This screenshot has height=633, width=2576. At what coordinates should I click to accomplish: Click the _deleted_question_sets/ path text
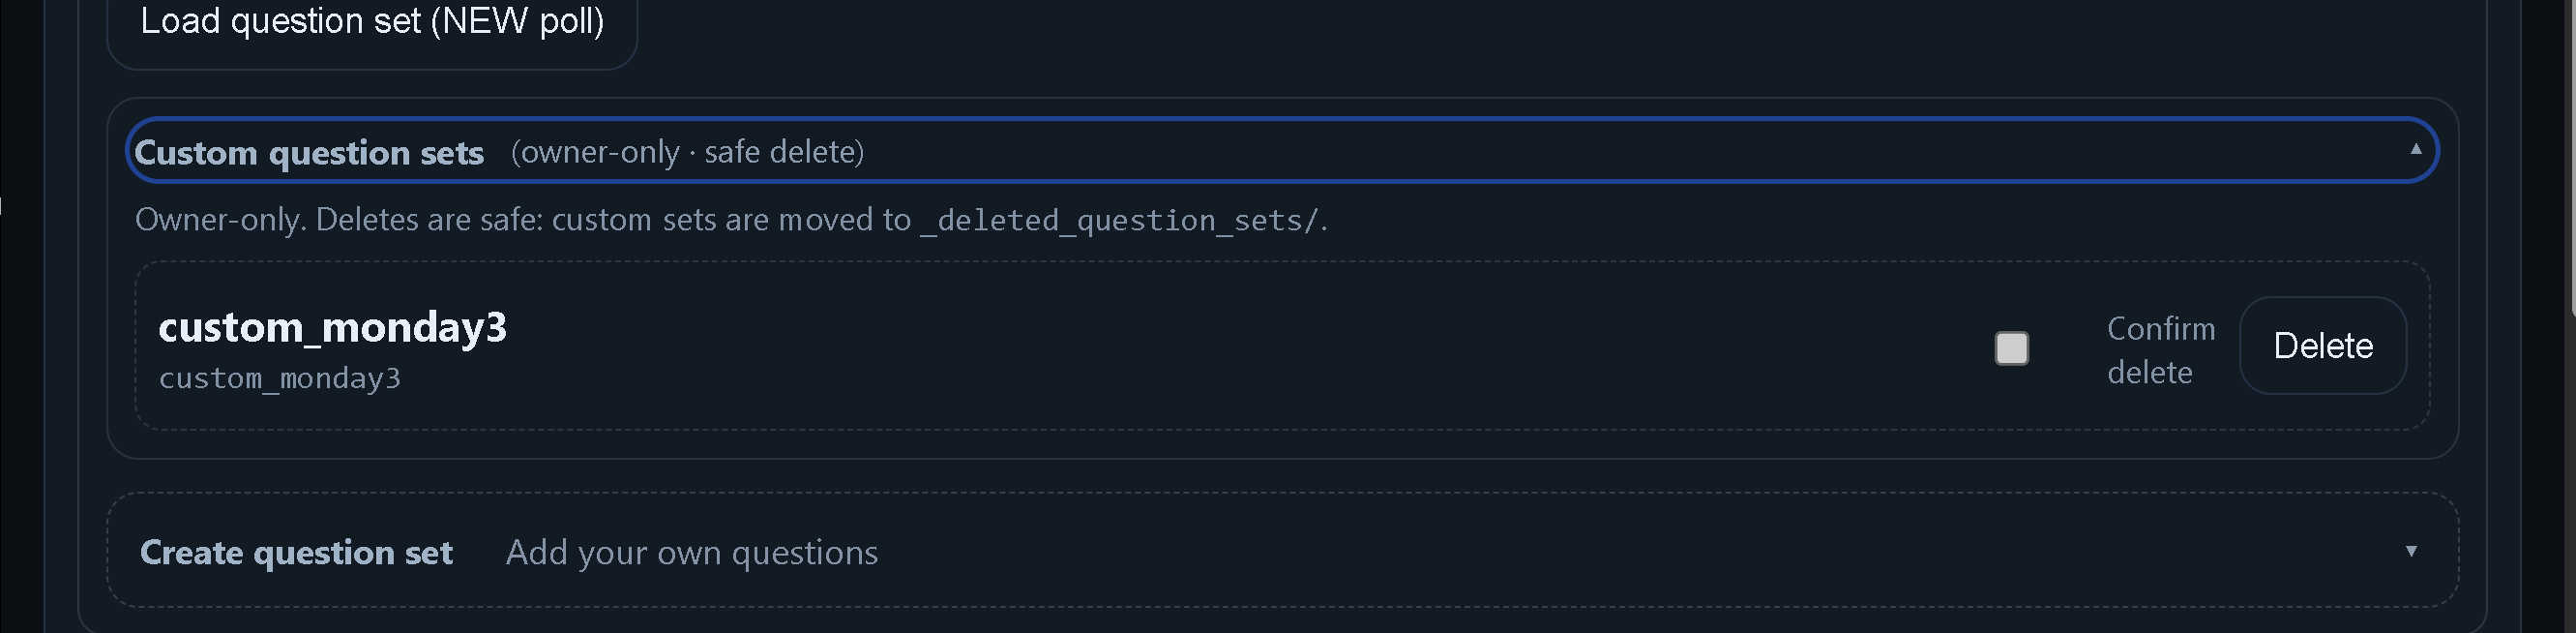1119,220
